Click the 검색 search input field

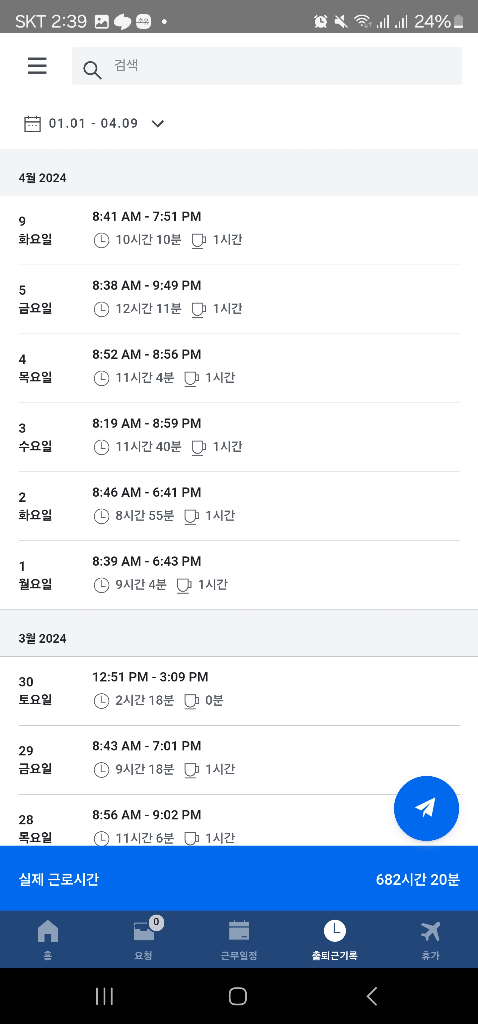[x=267, y=65]
